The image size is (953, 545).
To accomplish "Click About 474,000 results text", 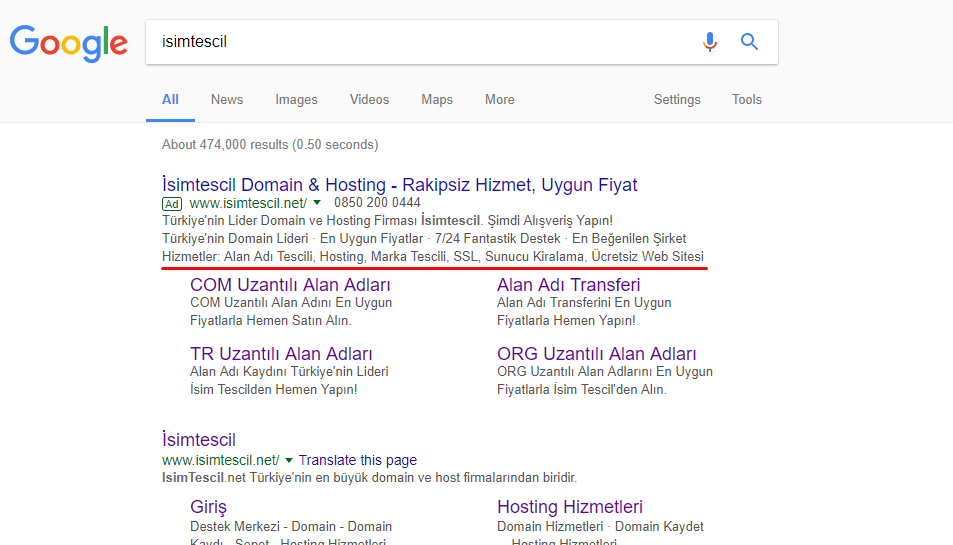I will pos(270,145).
